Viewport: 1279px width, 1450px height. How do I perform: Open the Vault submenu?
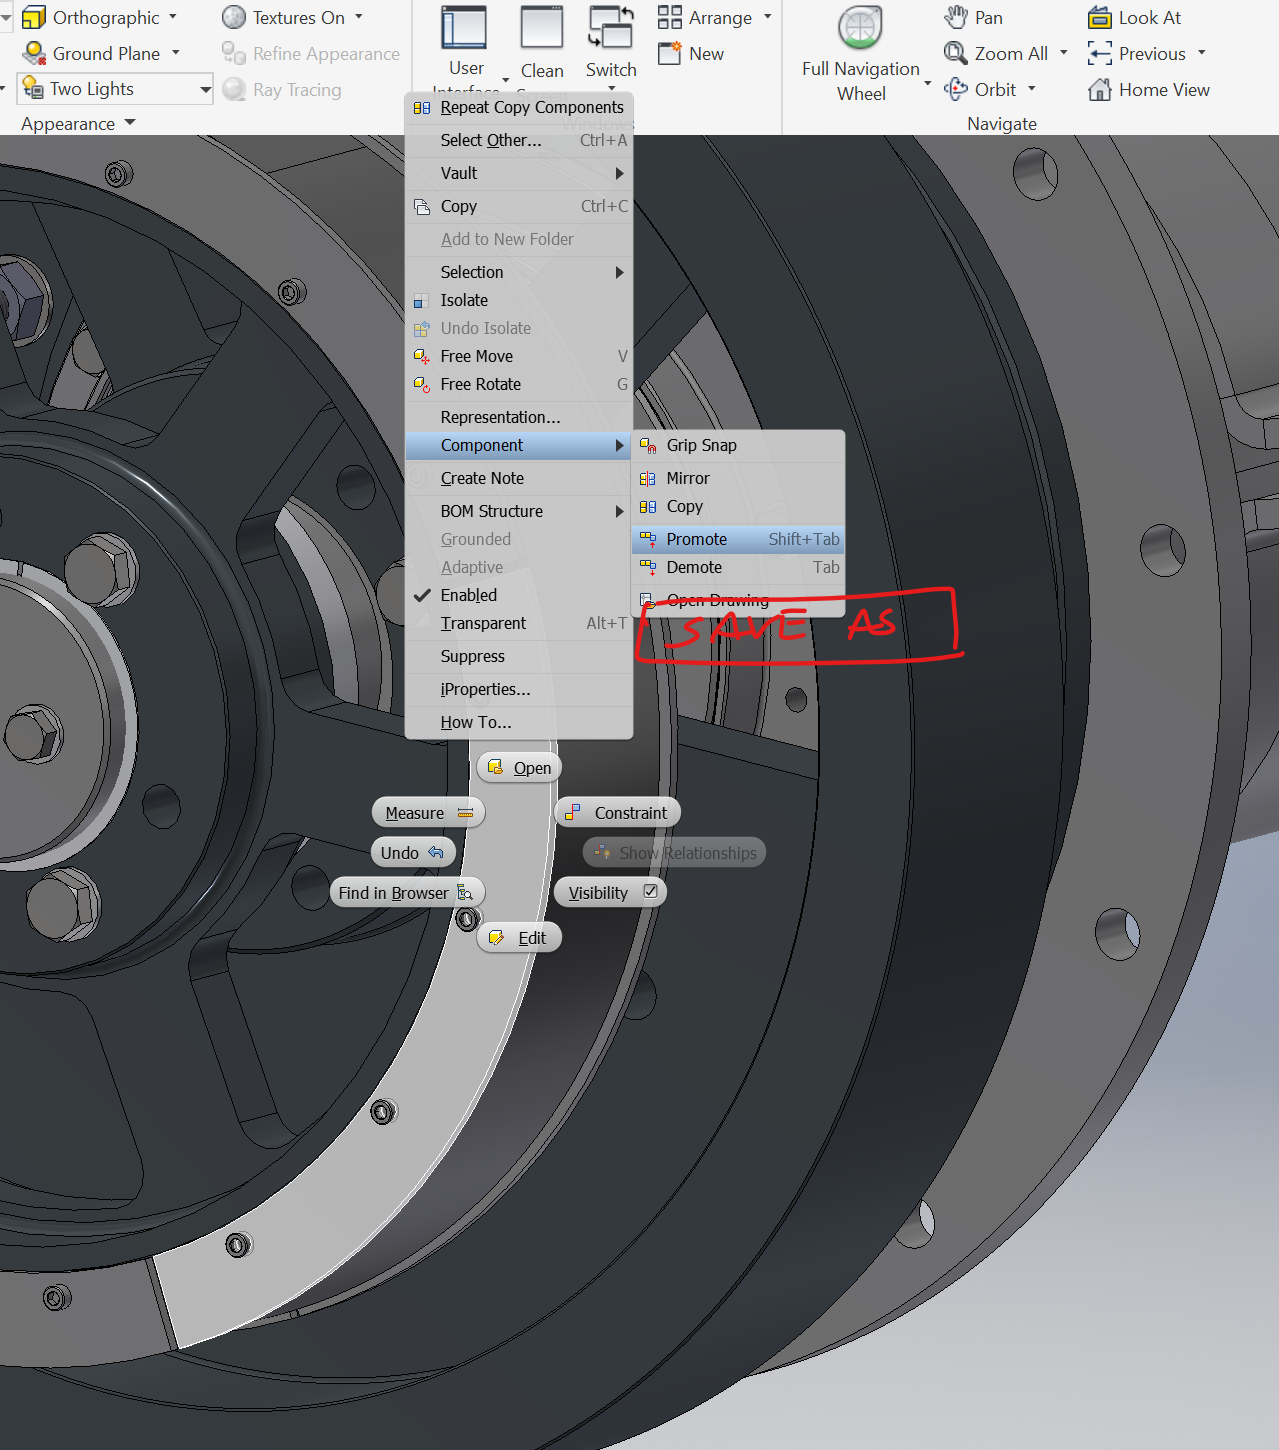[x=519, y=173]
